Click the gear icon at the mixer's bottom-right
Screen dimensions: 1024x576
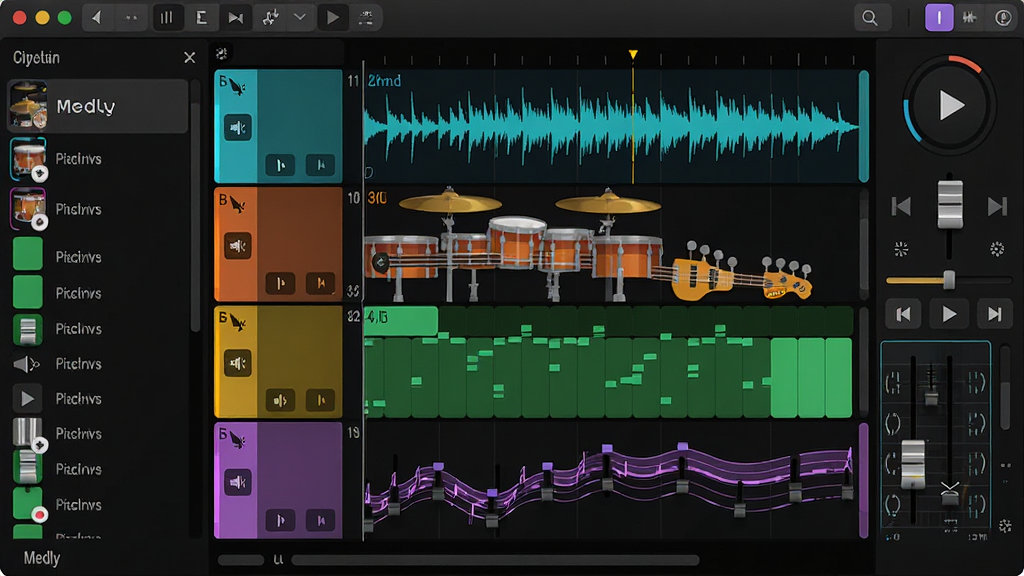tap(1005, 525)
